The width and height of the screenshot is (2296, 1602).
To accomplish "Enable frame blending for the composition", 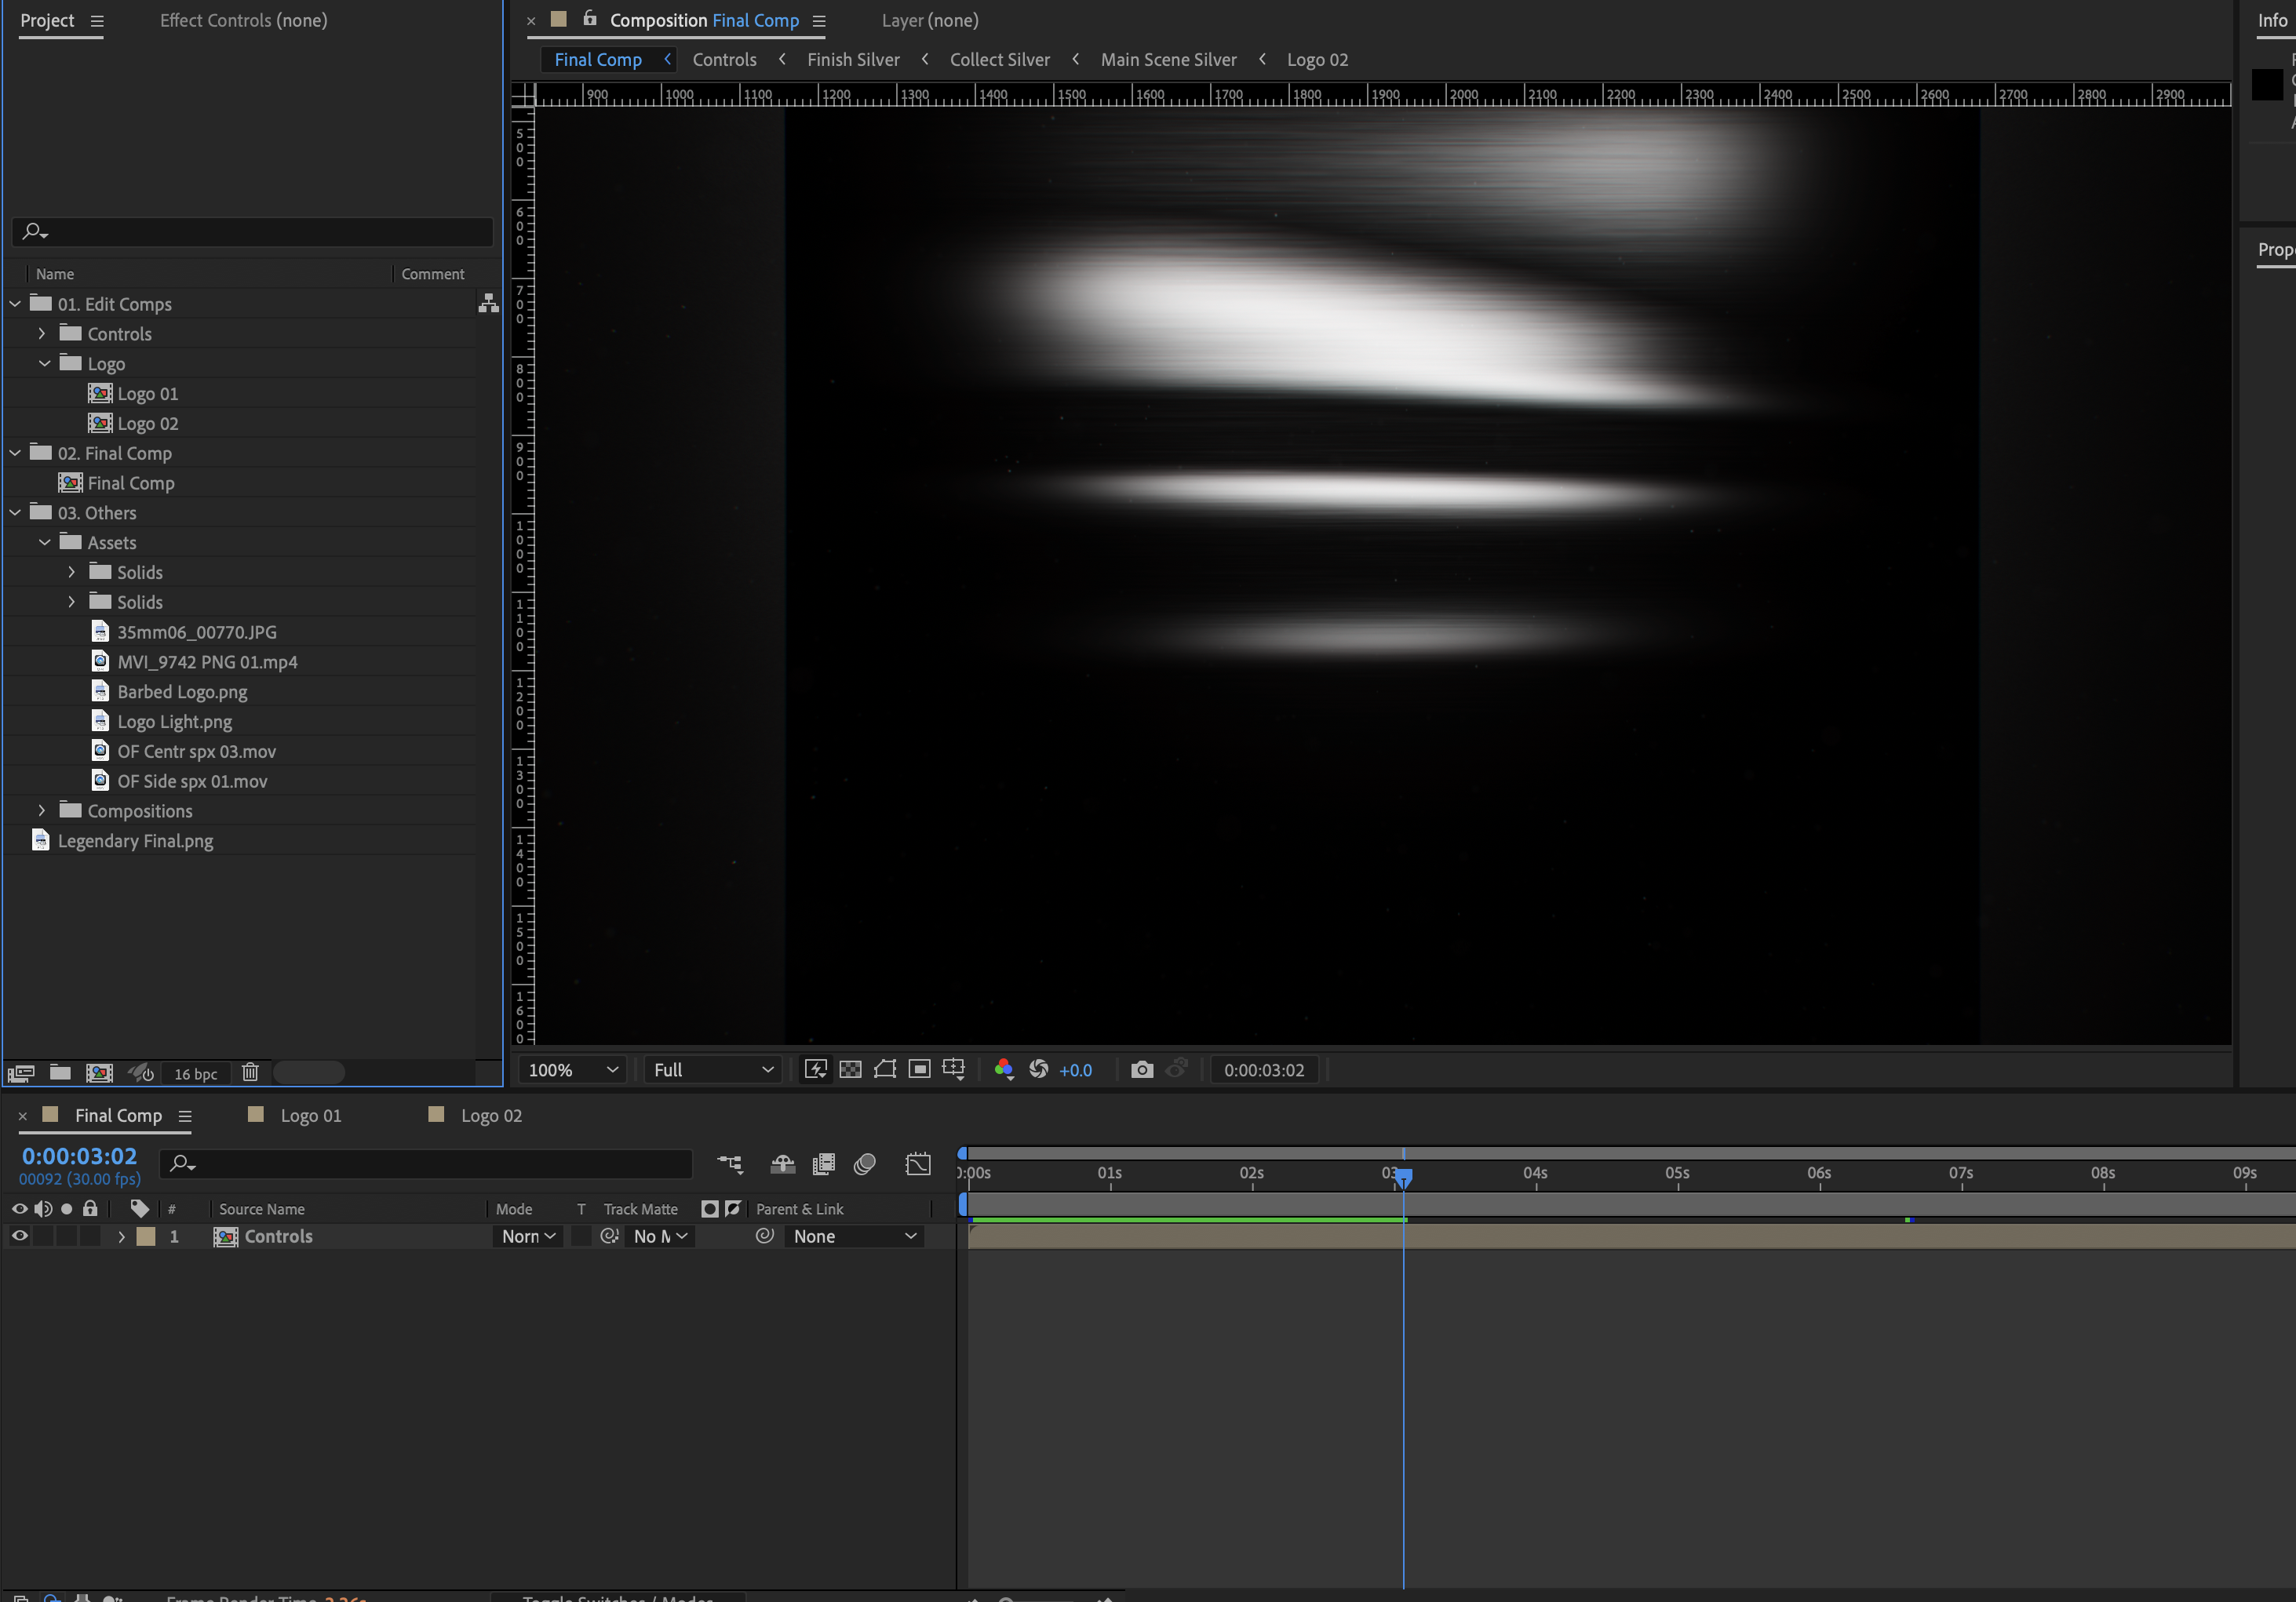I will point(823,1164).
